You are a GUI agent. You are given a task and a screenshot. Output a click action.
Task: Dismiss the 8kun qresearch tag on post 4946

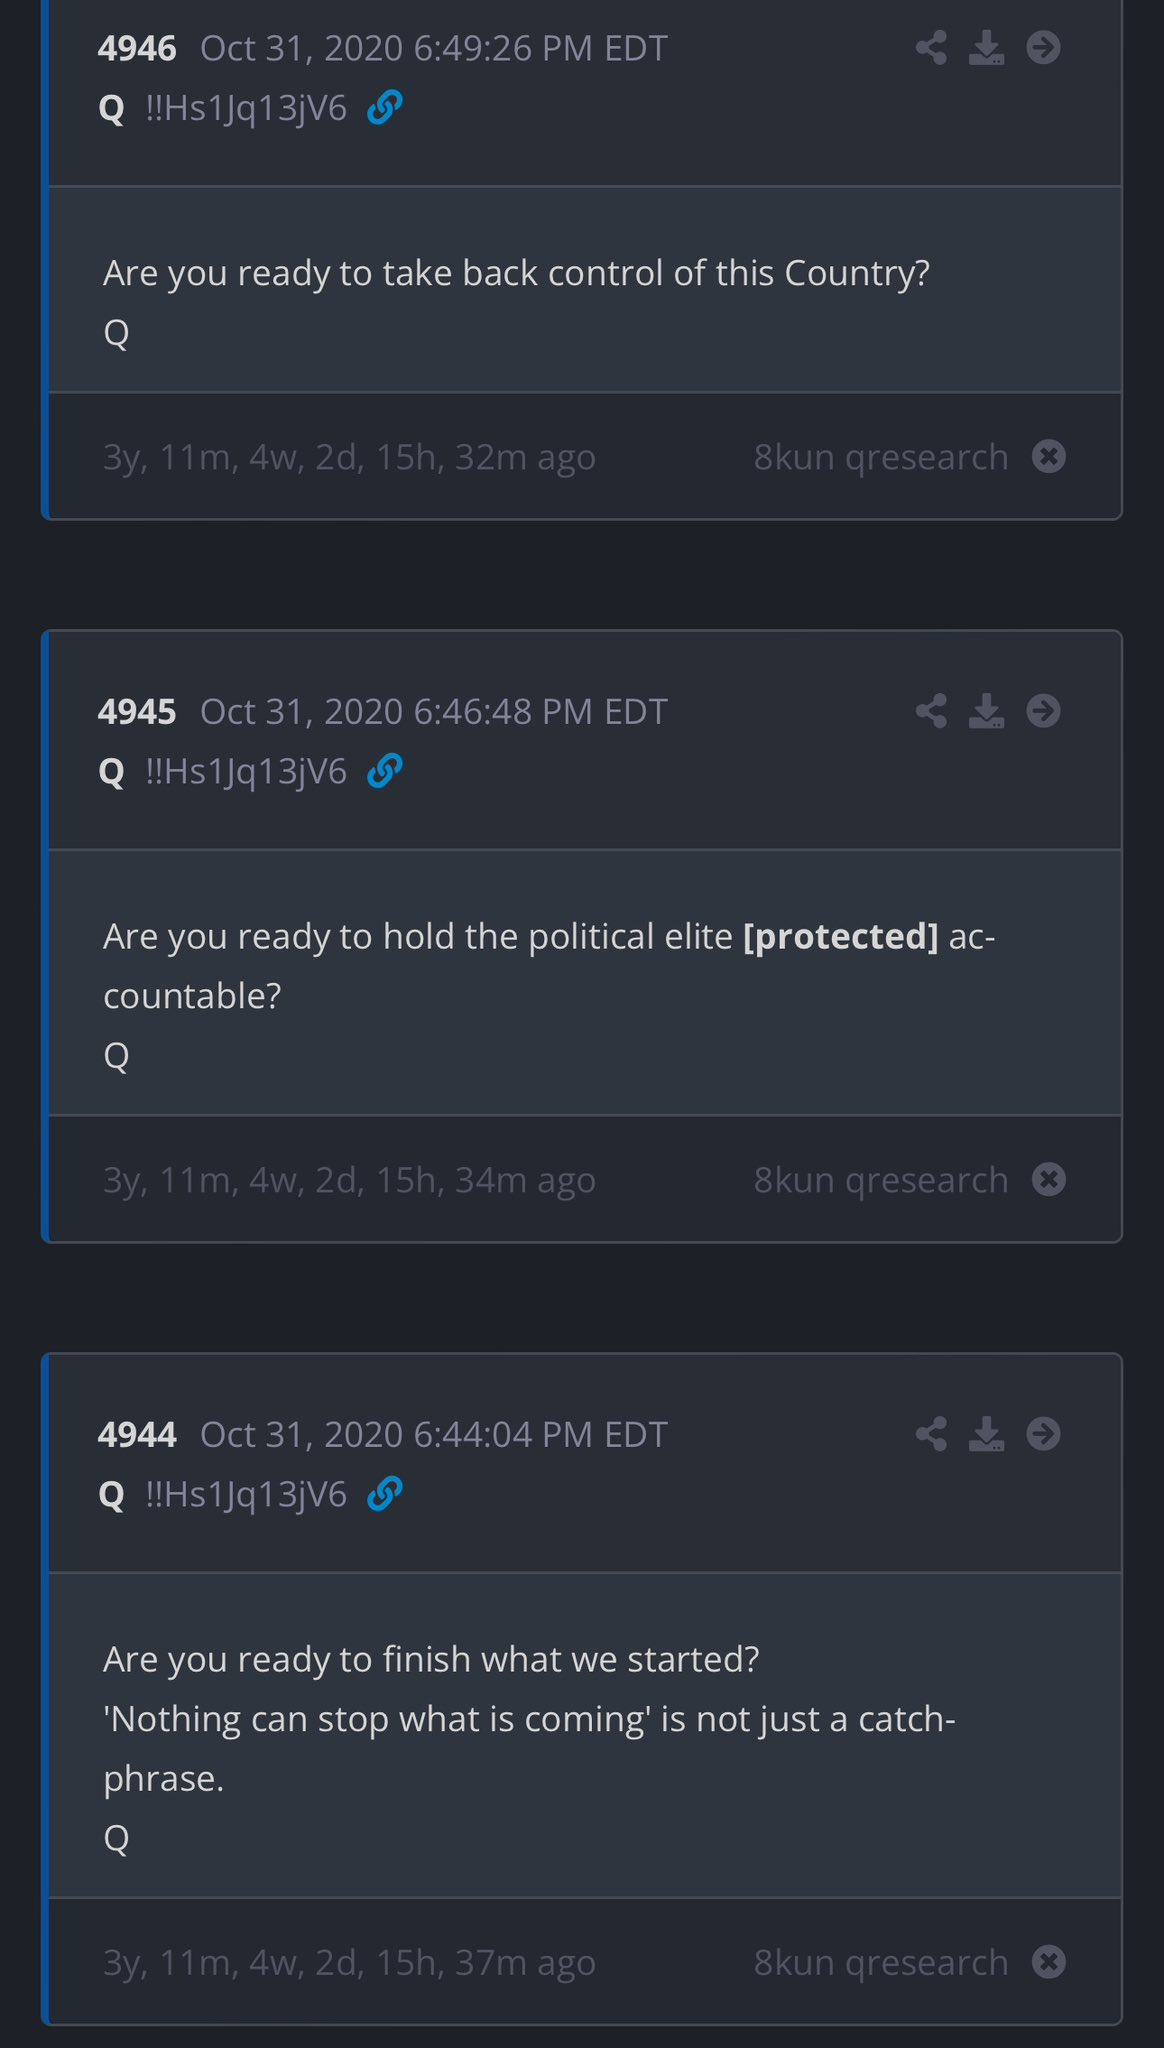pos(1049,456)
